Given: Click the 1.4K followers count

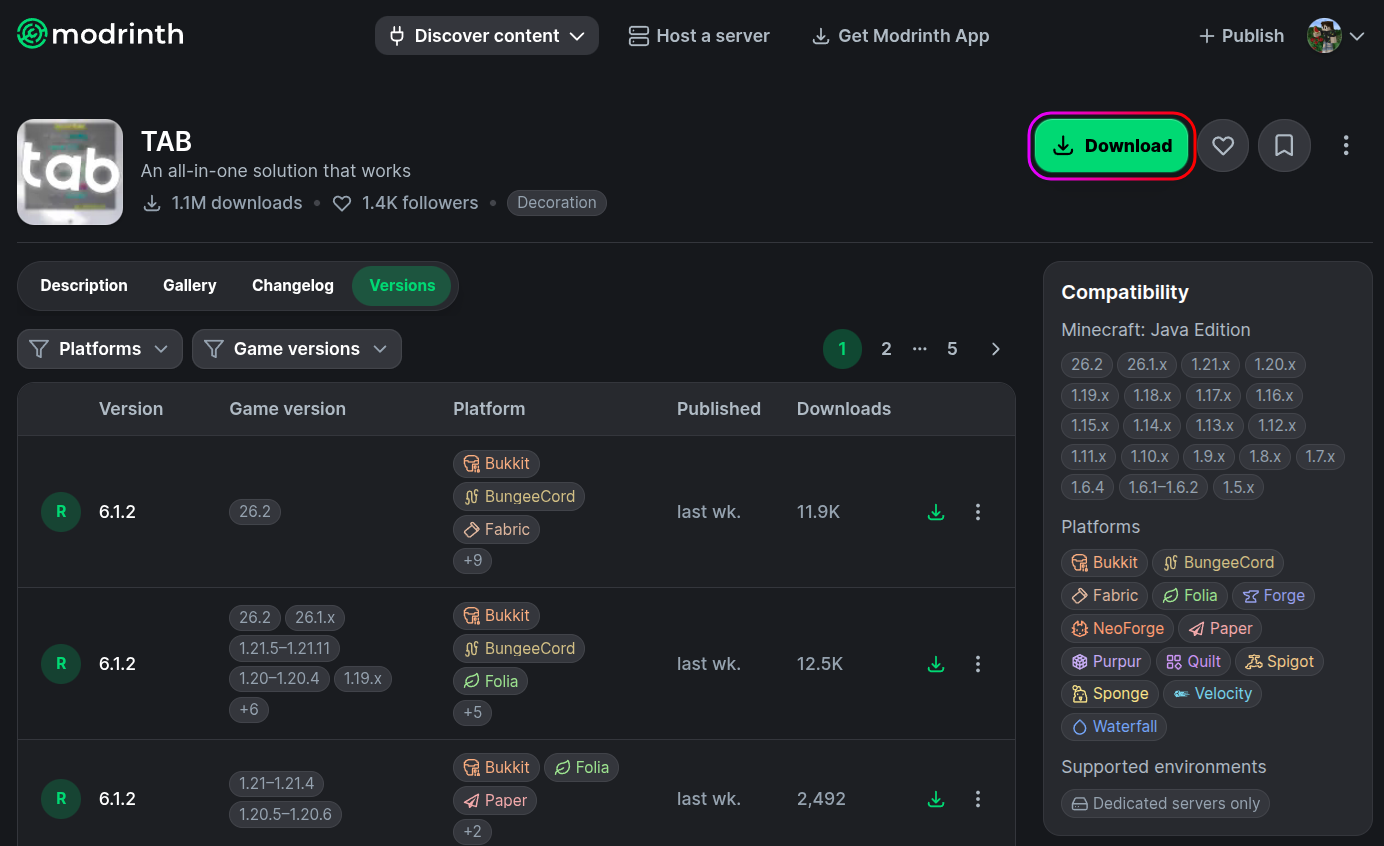Looking at the screenshot, I should pos(406,203).
